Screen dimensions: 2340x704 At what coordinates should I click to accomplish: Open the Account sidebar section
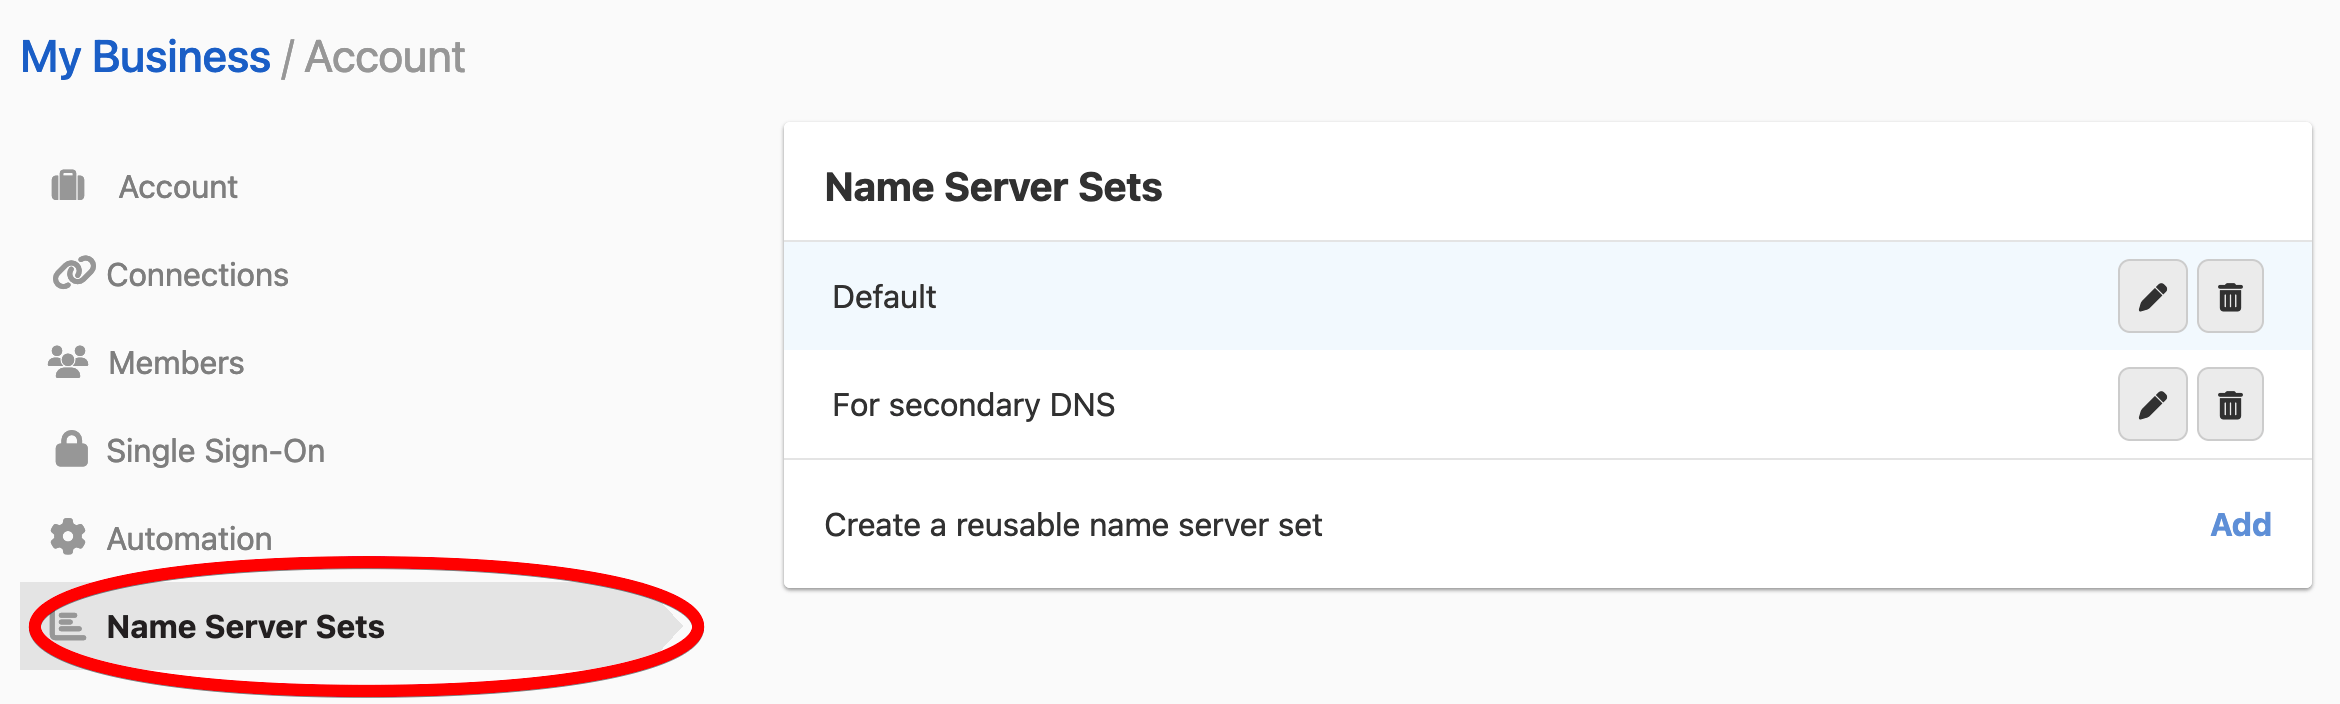point(178,187)
